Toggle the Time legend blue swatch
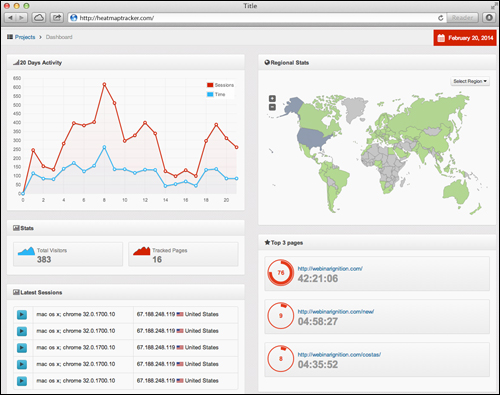This screenshot has height=395, width=500. point(210,95)
